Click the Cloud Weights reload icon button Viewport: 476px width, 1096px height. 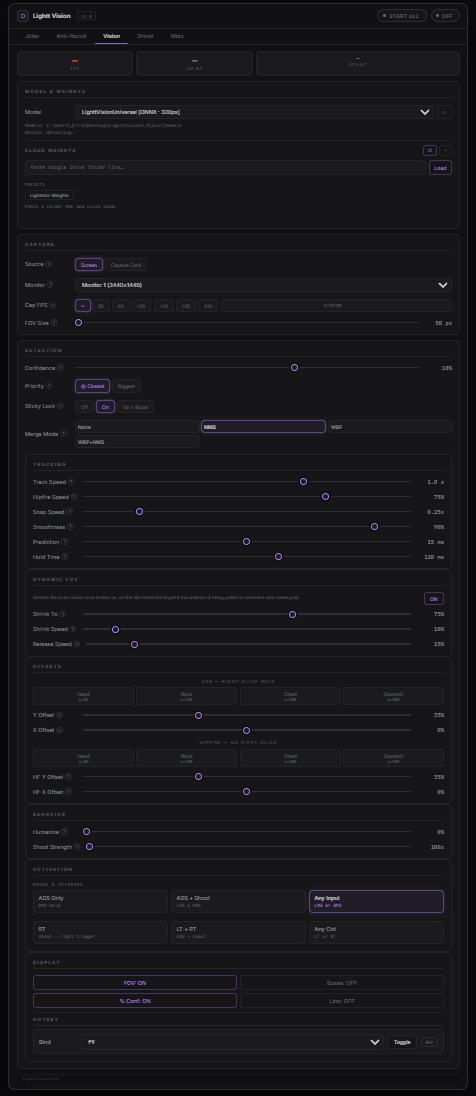[430, 150]
